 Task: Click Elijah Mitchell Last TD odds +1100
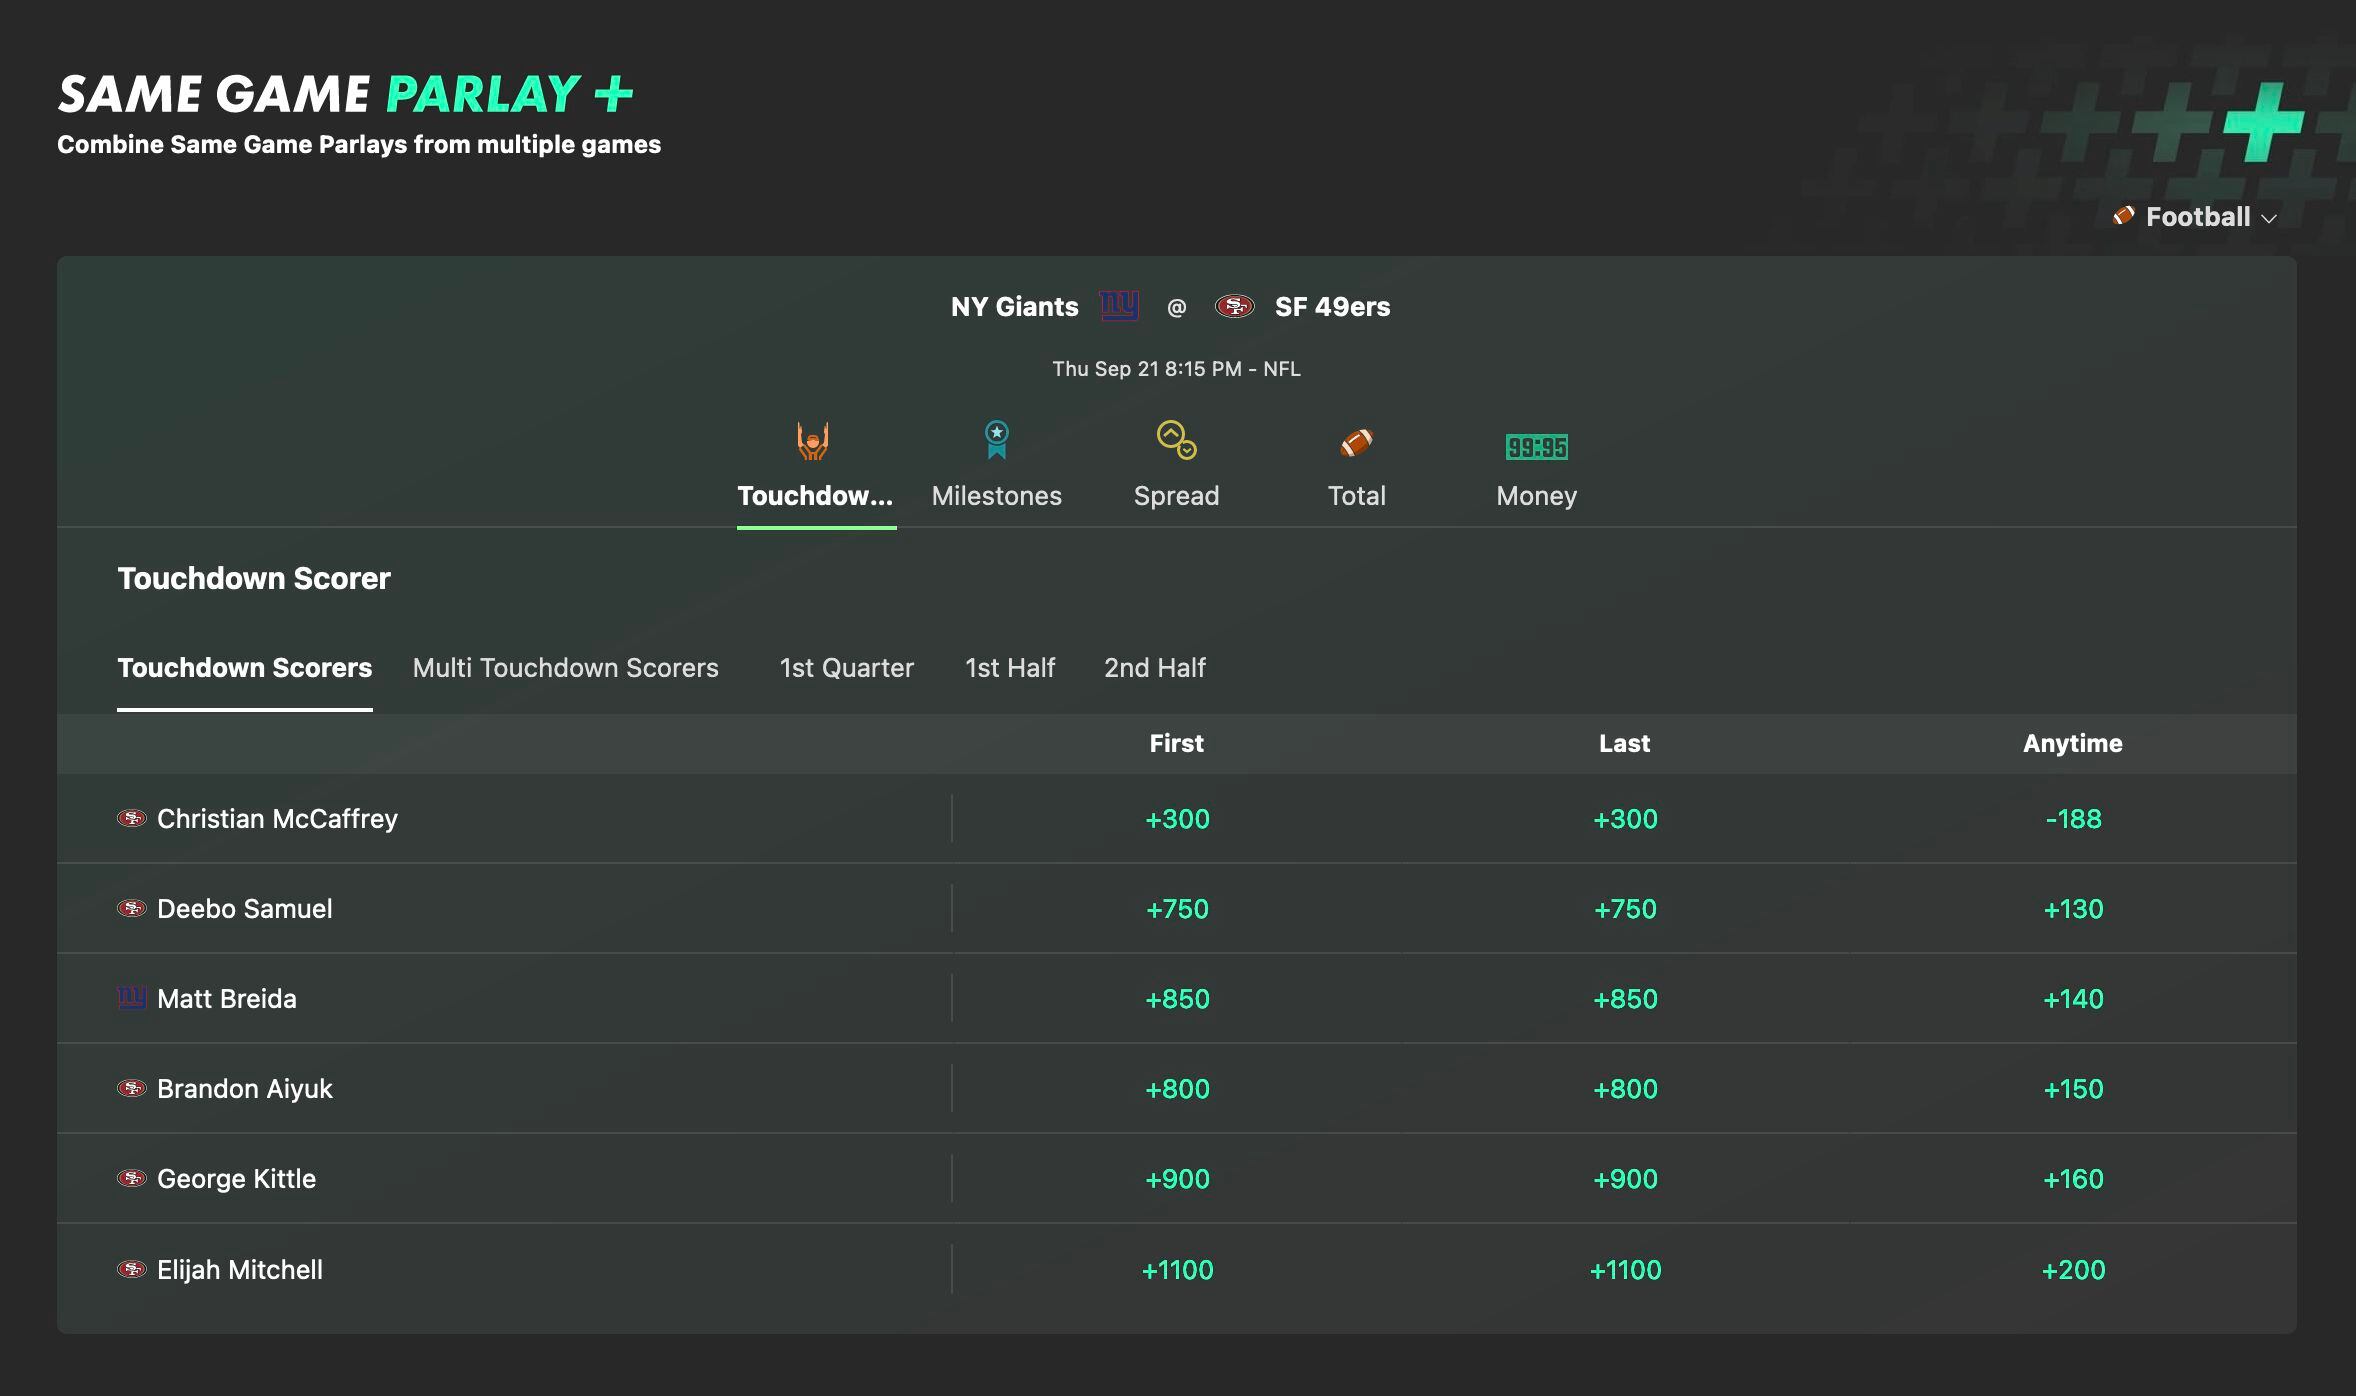pos(1625,1266)
